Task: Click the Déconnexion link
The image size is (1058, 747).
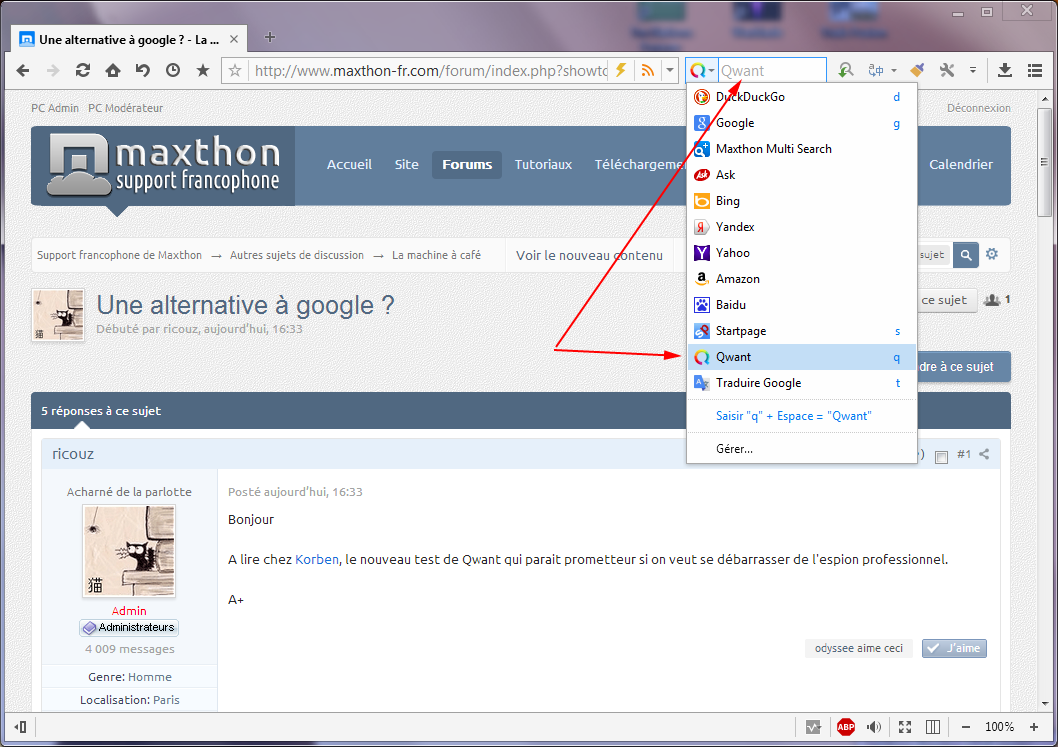Action: pos(978,108)
